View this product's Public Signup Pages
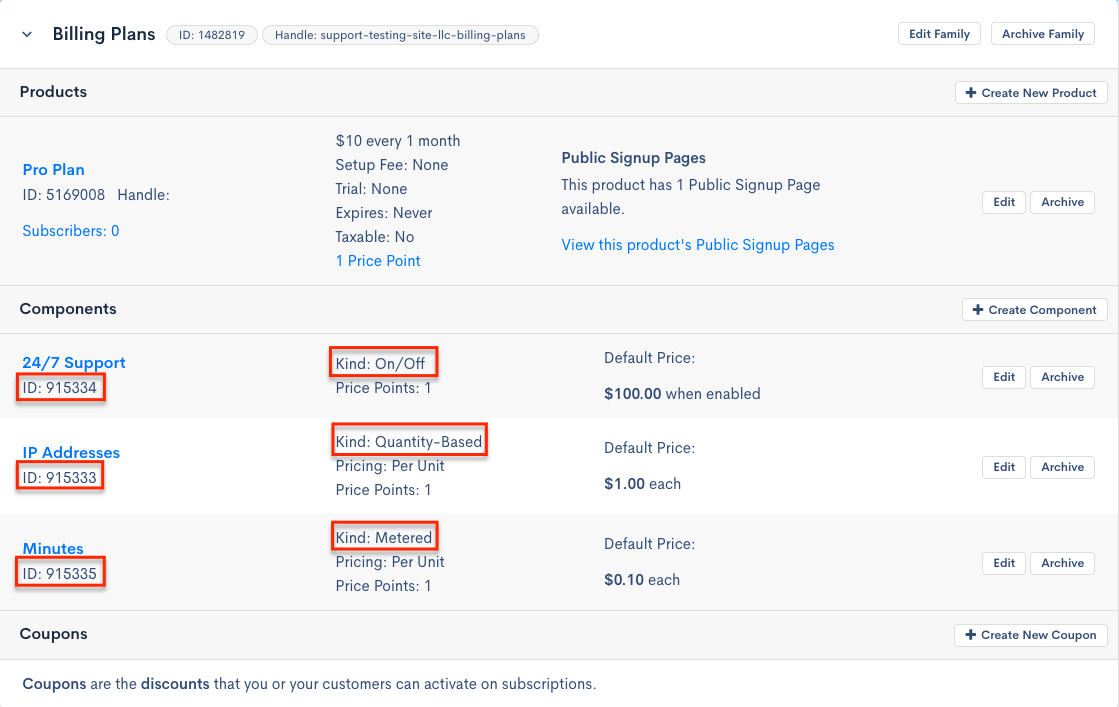 tap(697, 245)
